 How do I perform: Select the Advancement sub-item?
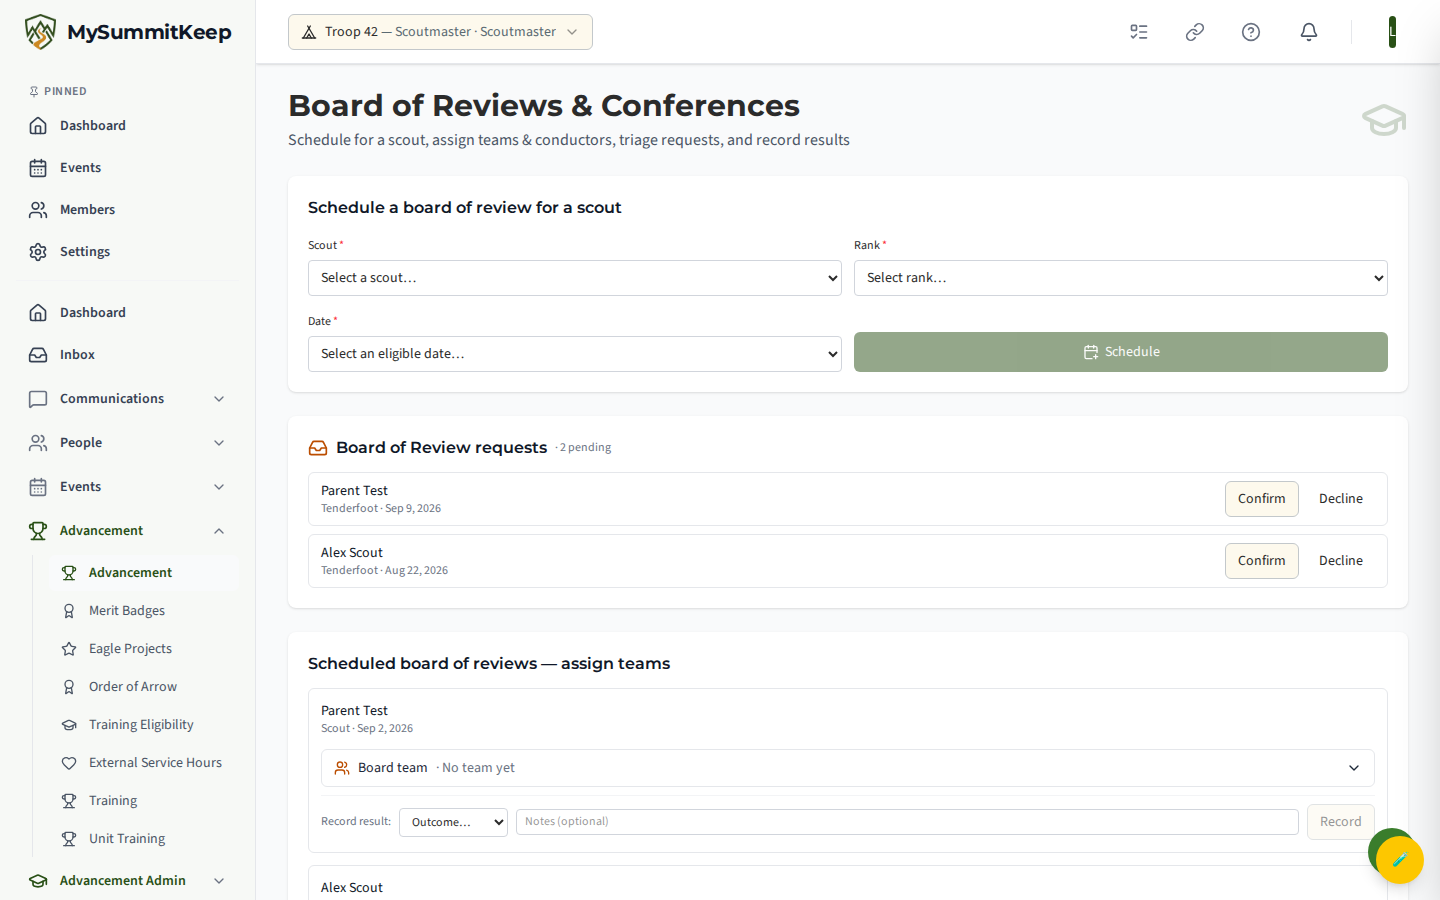144,573
